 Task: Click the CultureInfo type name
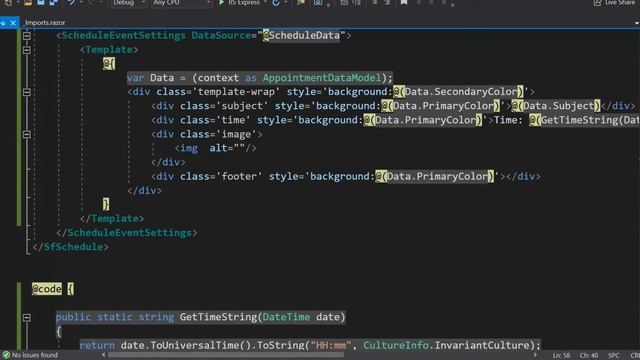coord(396,345)
